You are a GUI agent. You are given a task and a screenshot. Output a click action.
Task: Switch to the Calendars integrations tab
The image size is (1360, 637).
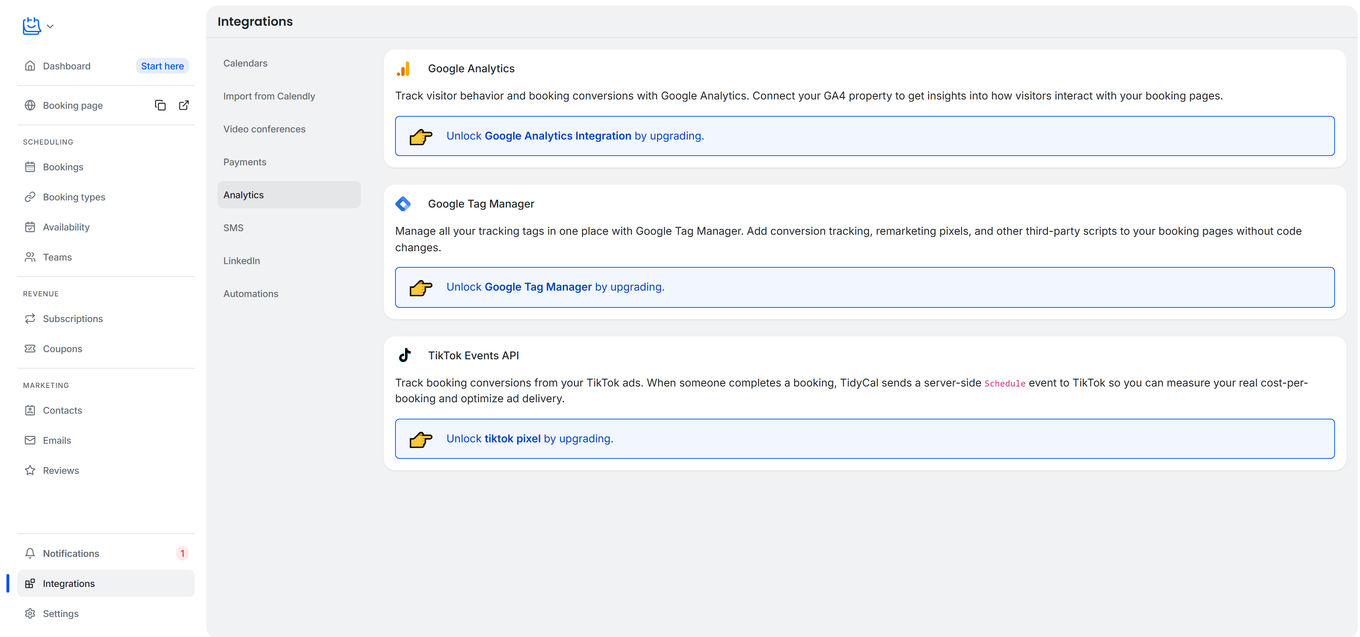289,63
